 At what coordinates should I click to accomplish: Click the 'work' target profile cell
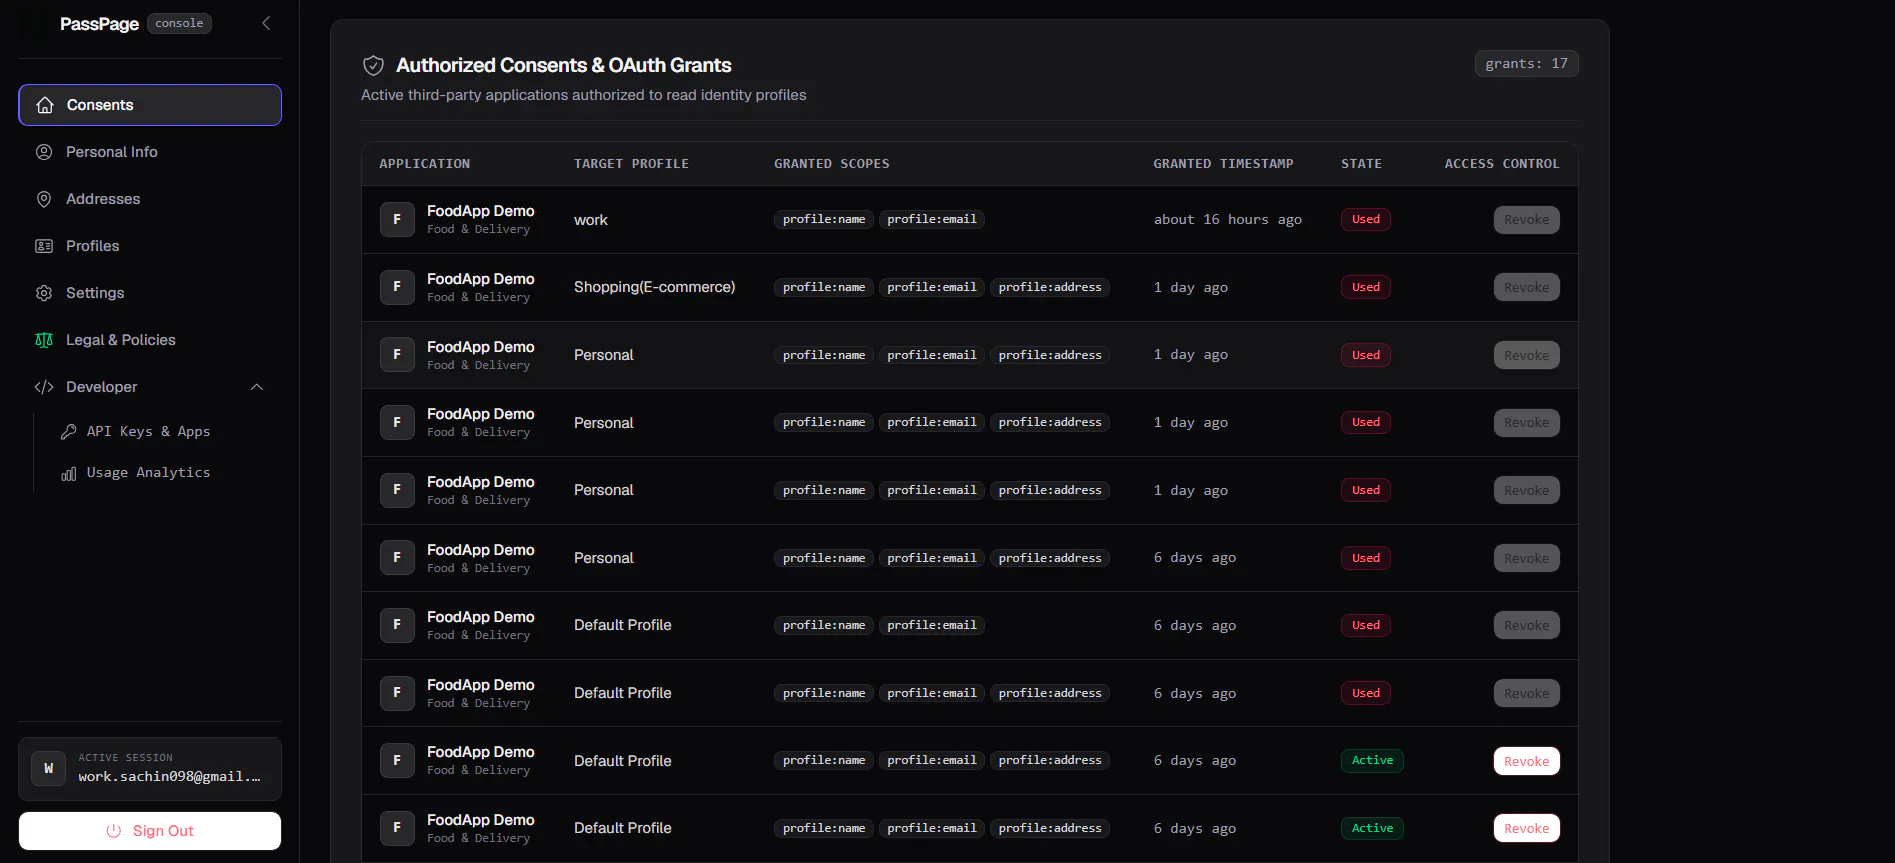click(x=591, y=220)
